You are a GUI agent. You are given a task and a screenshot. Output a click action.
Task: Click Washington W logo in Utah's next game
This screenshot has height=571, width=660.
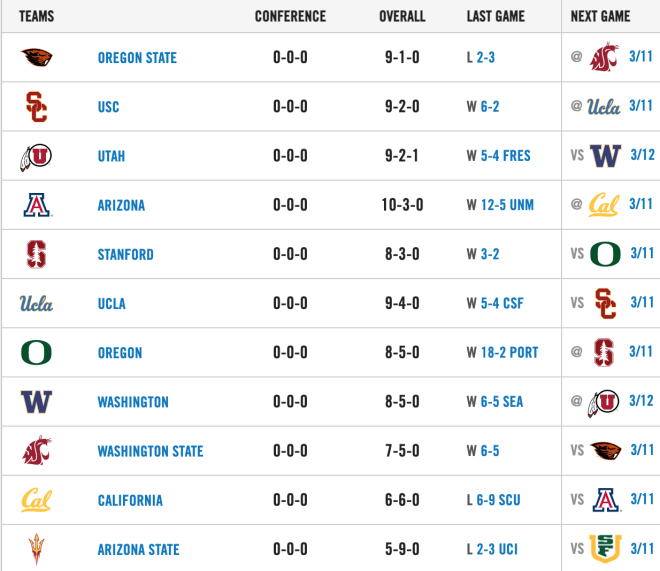pyautogui.click(x=605, y=156)
